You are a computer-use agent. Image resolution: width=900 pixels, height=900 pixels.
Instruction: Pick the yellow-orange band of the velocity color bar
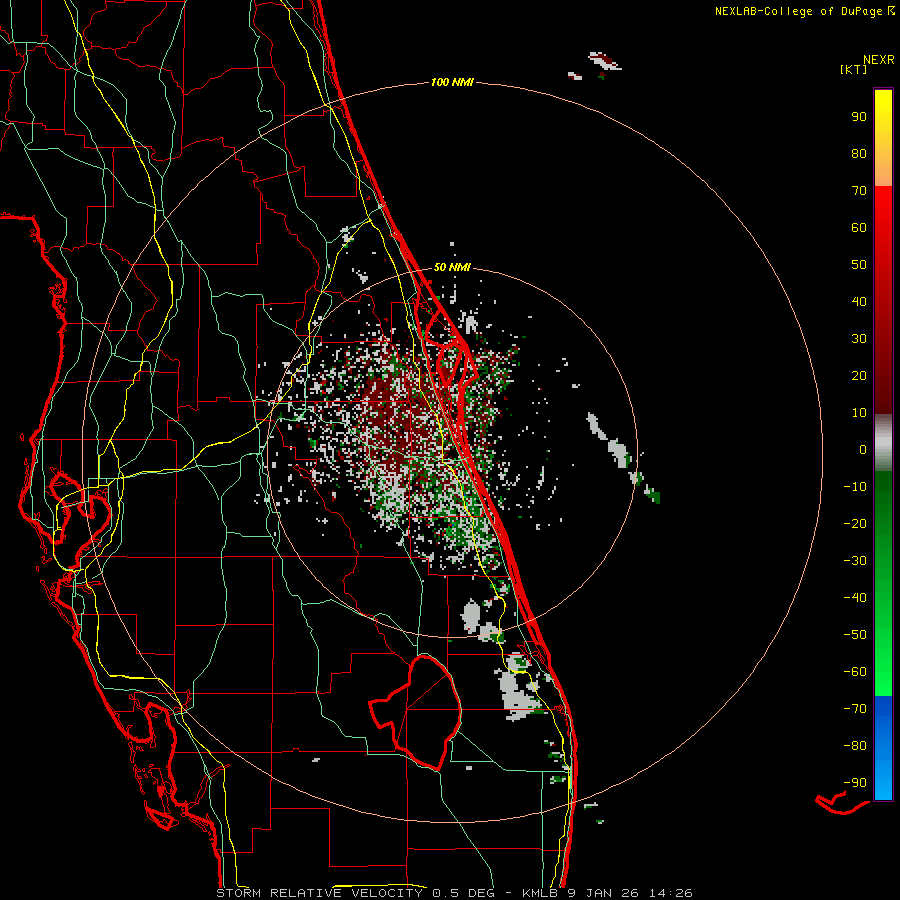[x=883, y=138]
